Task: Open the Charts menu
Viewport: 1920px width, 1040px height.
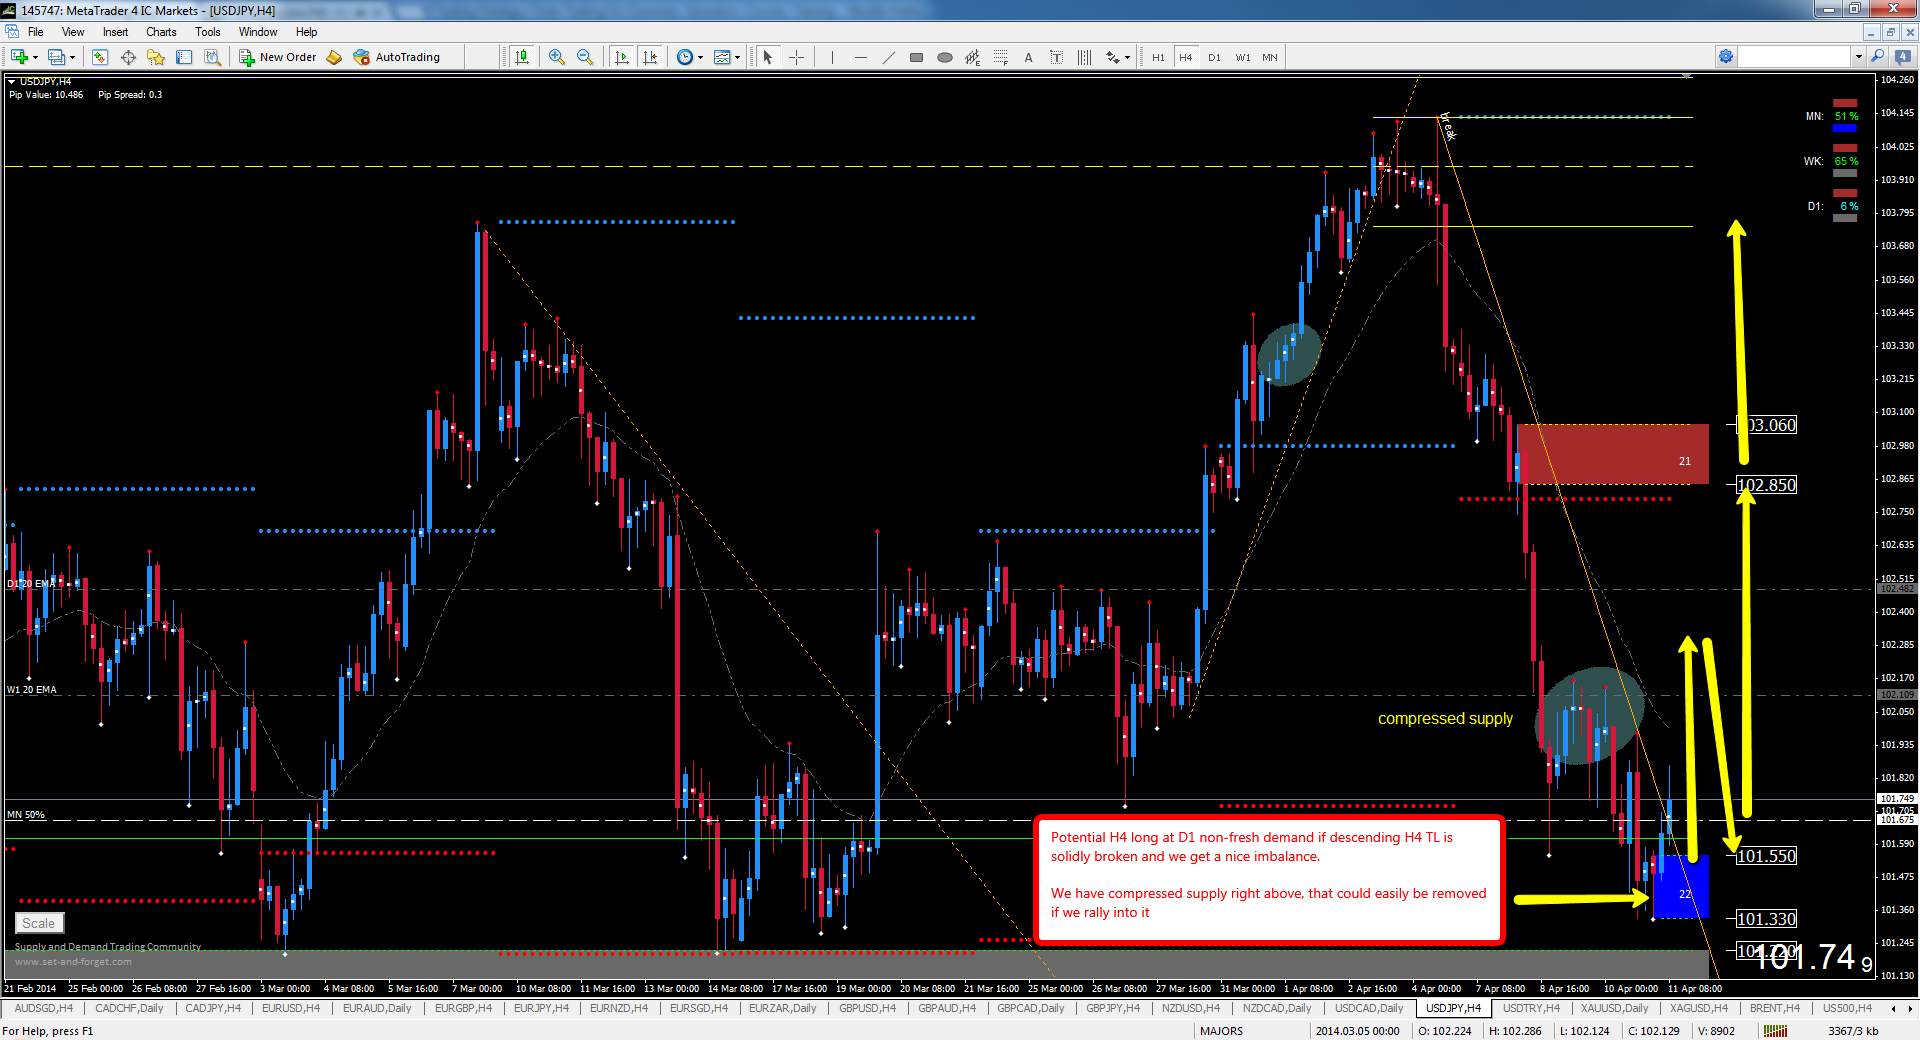Action: pos(161,32)
